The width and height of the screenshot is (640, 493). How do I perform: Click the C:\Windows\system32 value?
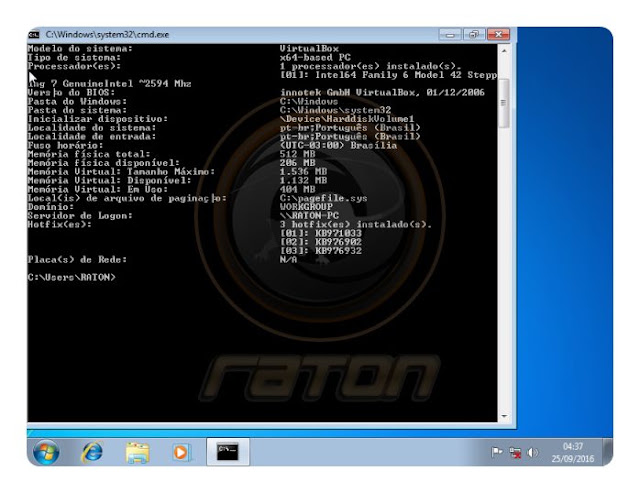tap(336, 110)
